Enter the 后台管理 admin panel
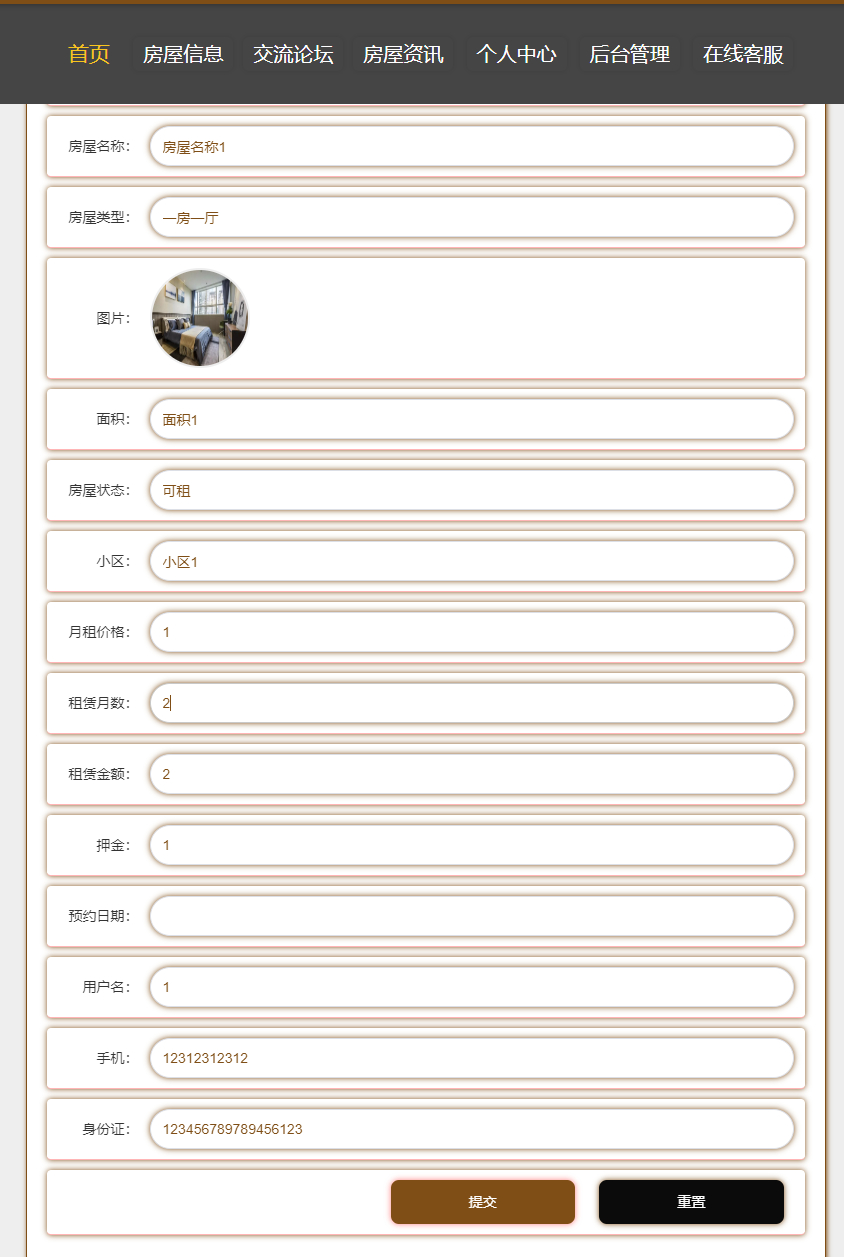Viewport: 844px width, 1257px height. tap(629, 55)
